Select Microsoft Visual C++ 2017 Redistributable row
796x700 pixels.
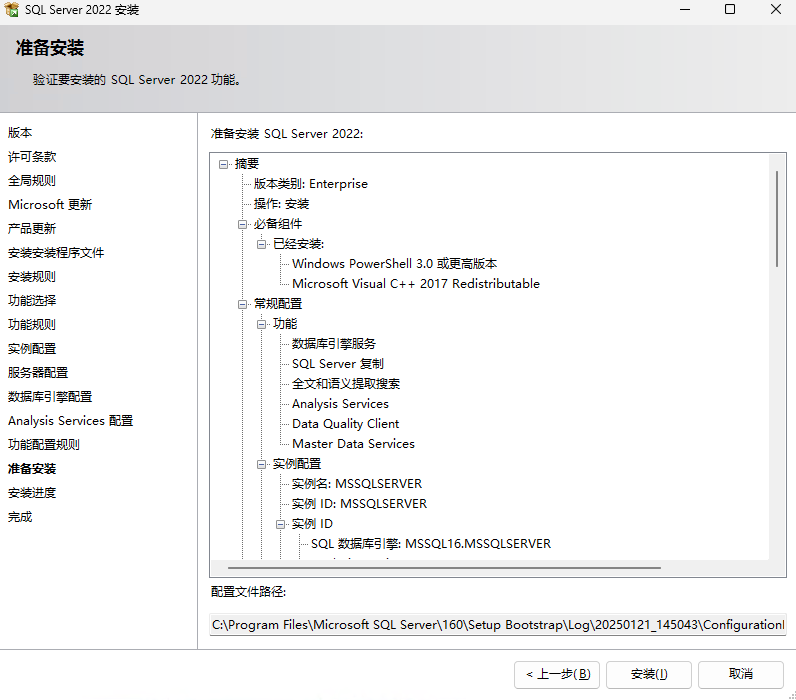tap(416, 283)
